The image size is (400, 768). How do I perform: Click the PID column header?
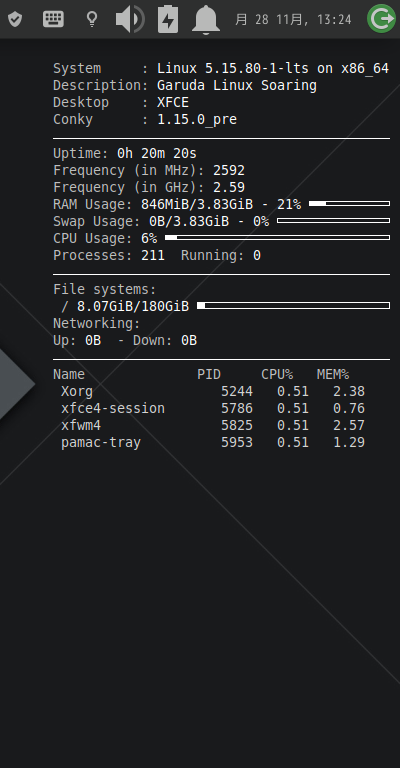click(x=209, y=374)
